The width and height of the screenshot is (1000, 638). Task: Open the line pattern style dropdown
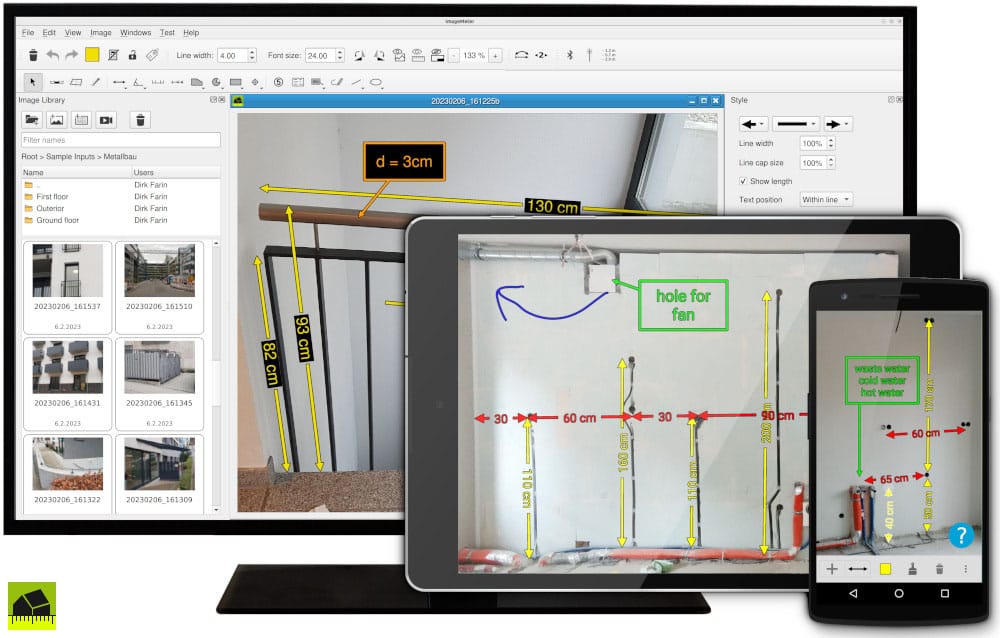click(797, 123)
